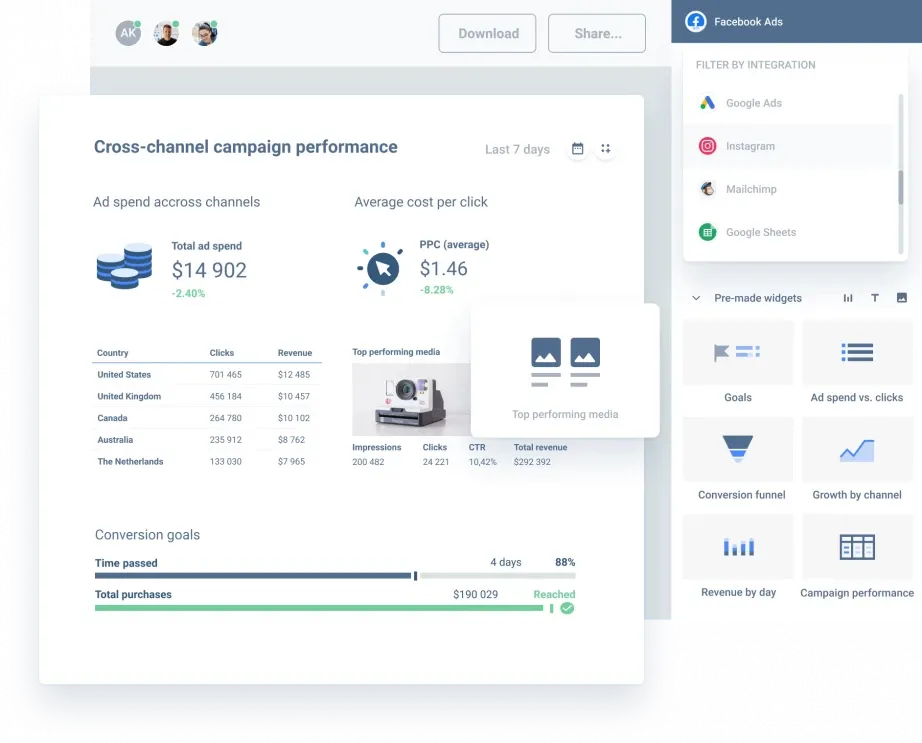Open the calendar date picker icon

[x=577, y=148]
